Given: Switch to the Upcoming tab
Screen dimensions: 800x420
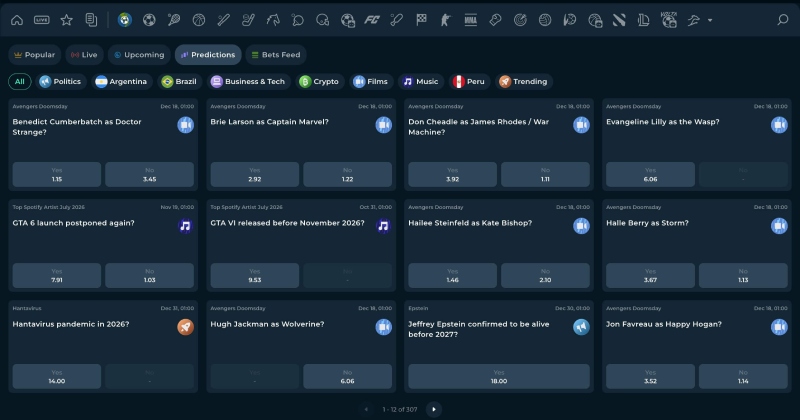Looking at the screenshot, I should [139, 55].
